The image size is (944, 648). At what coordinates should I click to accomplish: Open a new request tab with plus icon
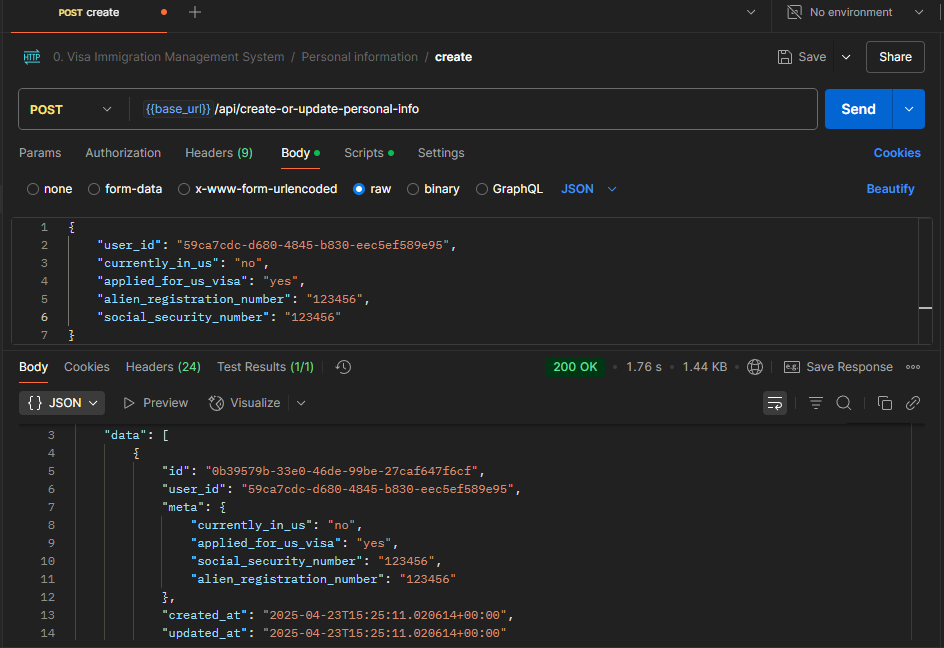pos(194,12)
